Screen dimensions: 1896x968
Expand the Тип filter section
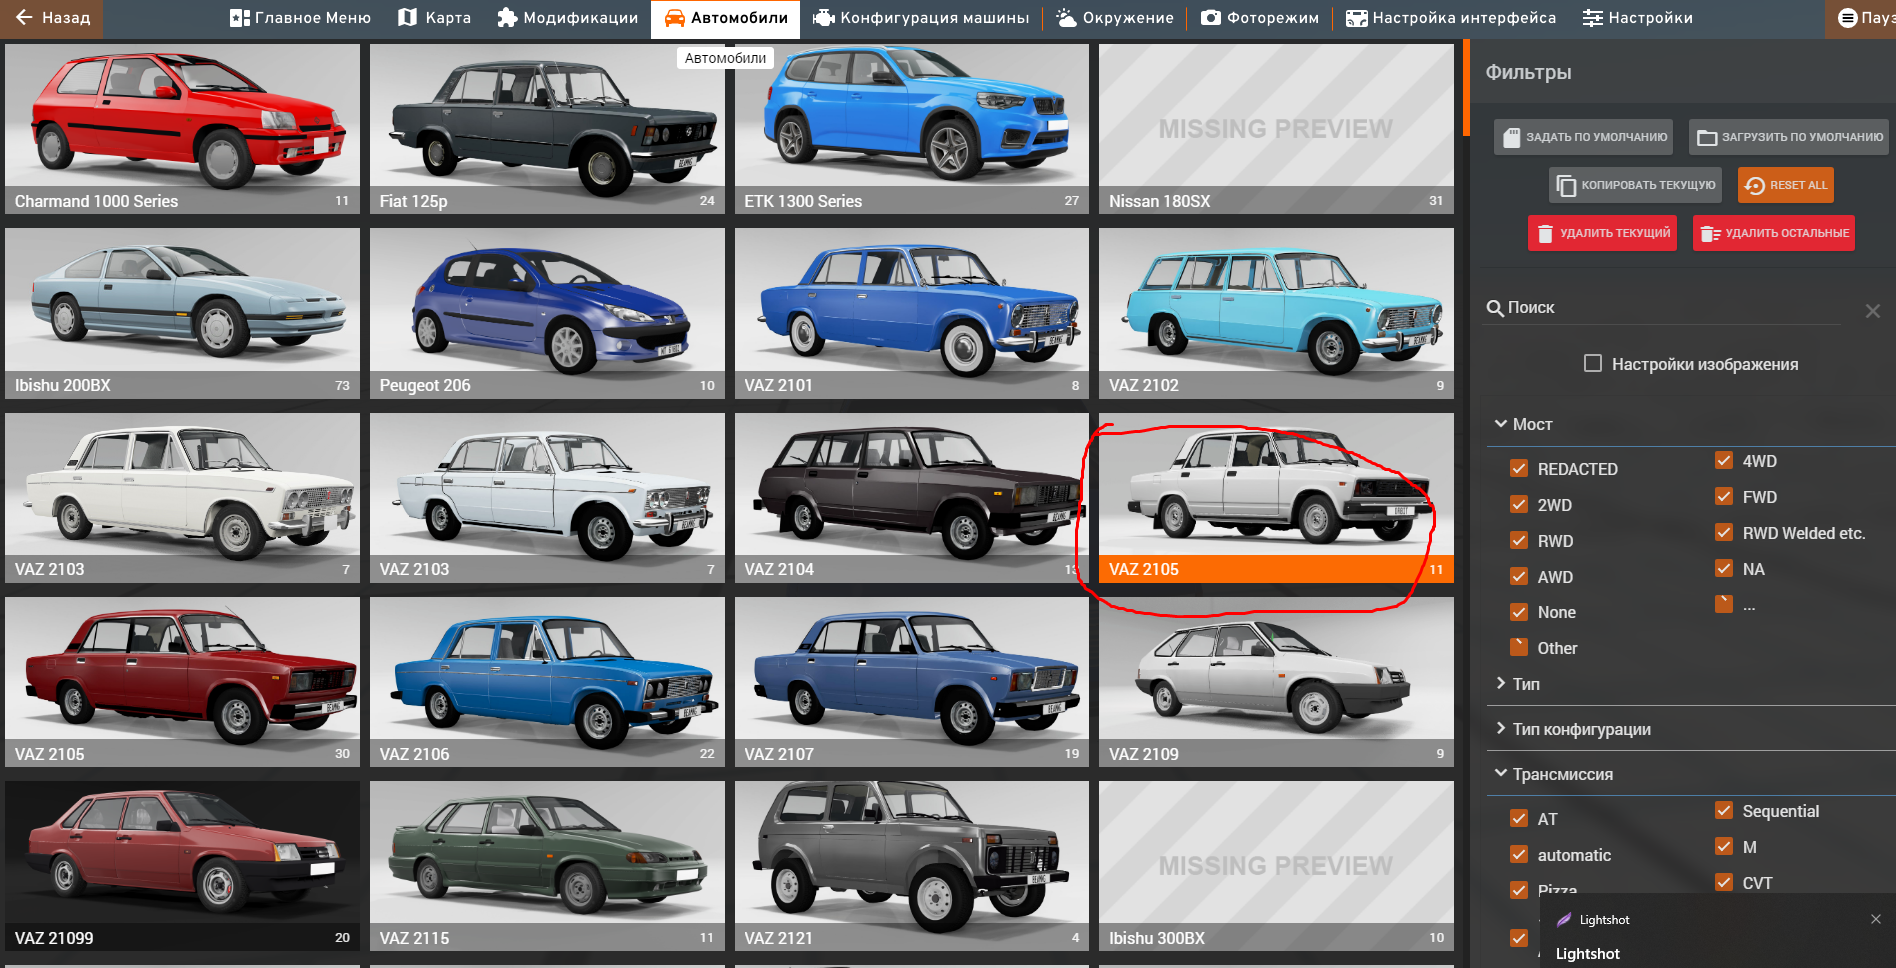point(1690,684)
